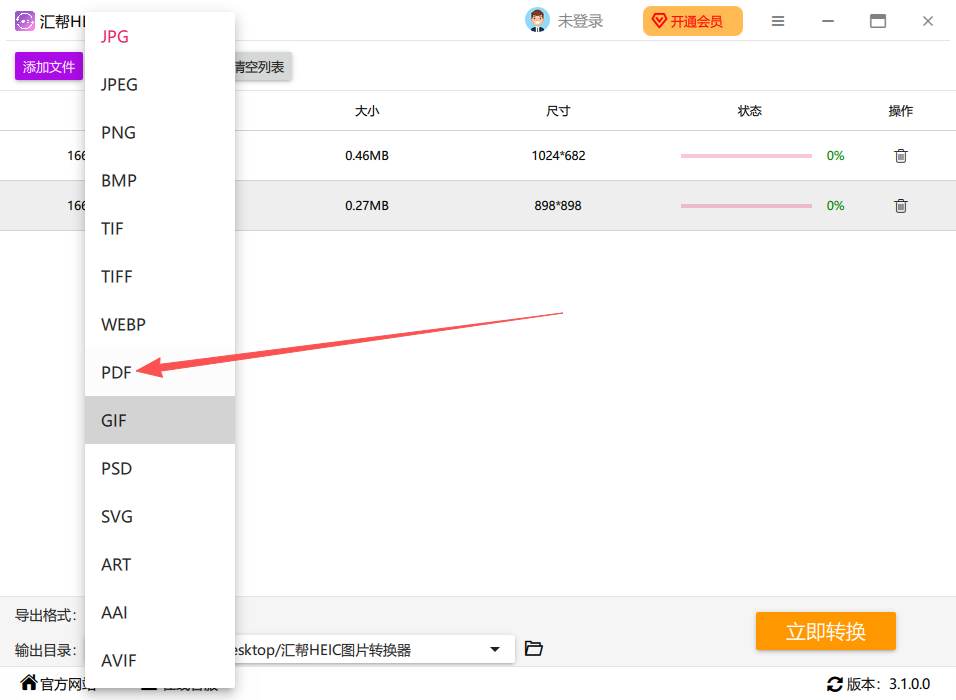956x700 pixels.
Task: Click the purple 添加文件 button
Action: tap(49, 66)
